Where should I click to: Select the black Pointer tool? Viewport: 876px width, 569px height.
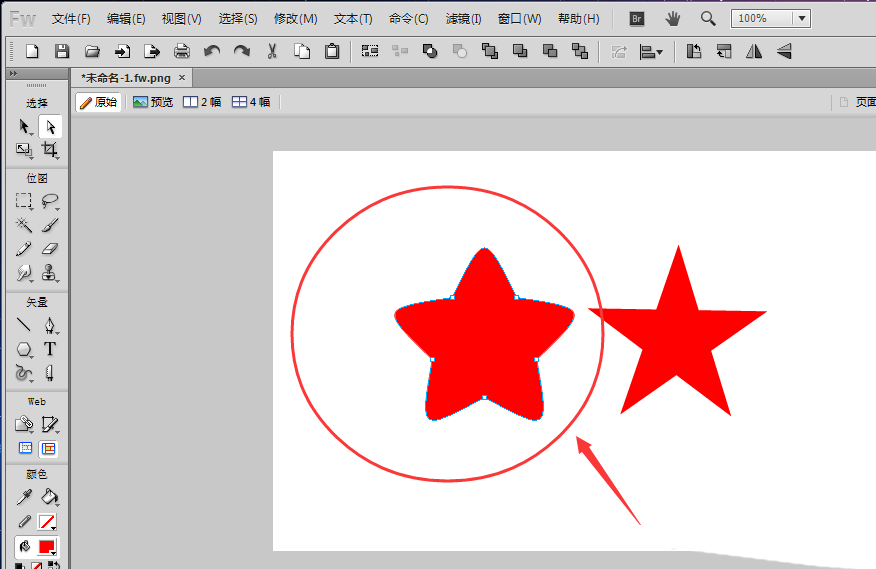point(24,127)
